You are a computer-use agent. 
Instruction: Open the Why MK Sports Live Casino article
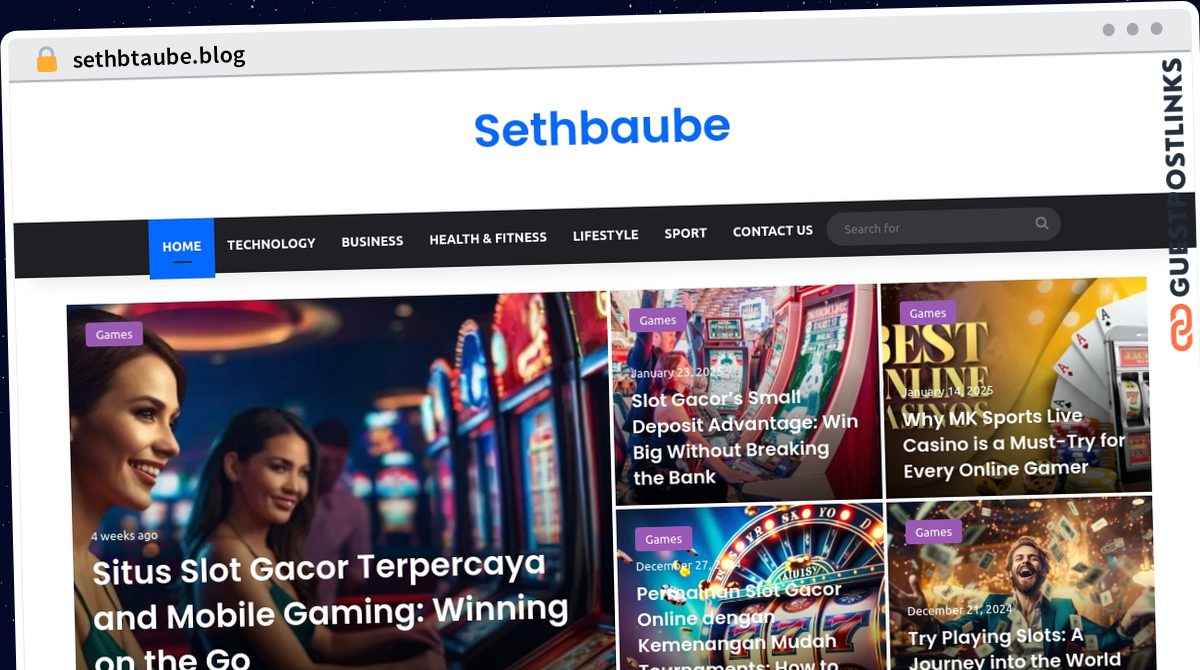(1014, 443)
